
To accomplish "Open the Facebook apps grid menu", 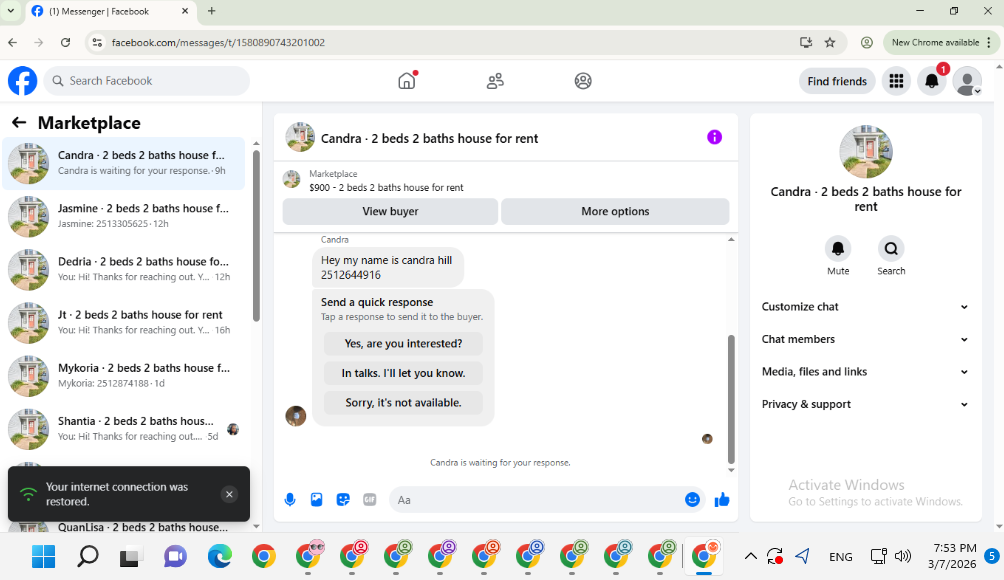I will click(896, 81).
